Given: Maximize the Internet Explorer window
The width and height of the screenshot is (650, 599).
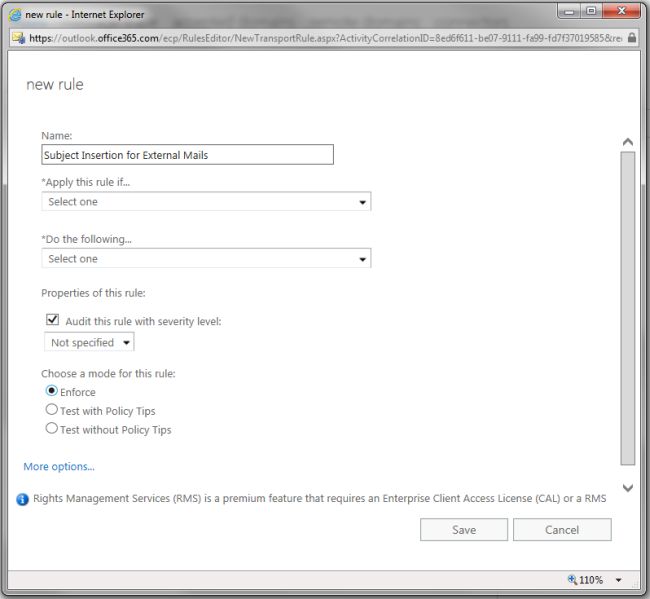Looking at the screenshot, I should [591, 12].
